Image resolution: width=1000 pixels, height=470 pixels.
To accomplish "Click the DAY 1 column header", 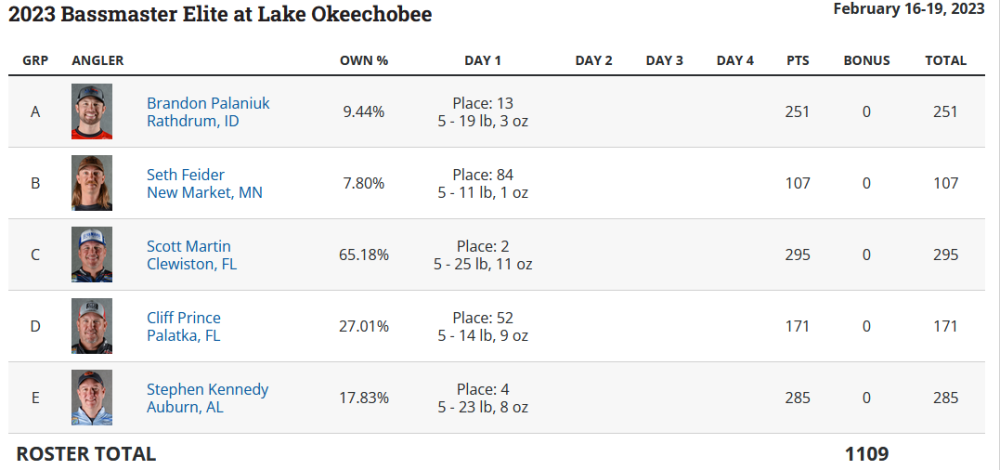I will pyautogui.click(x=483, y=61).
